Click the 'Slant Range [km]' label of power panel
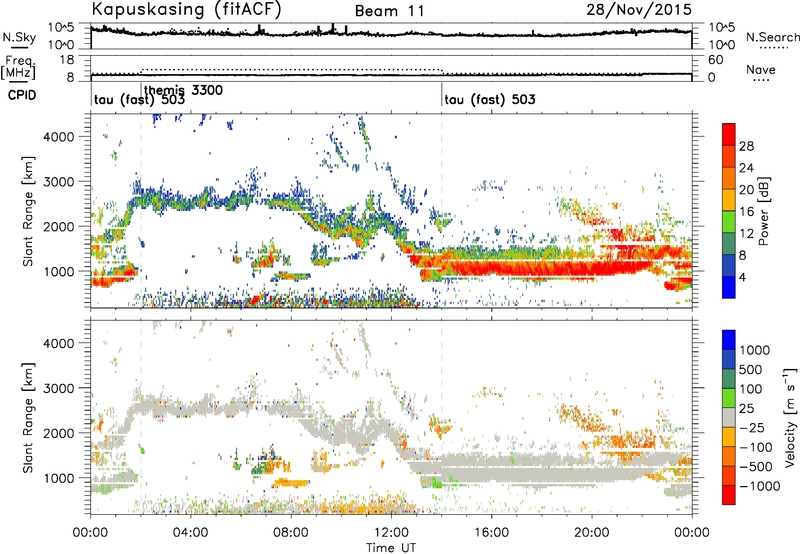 [x=29, y=211]
